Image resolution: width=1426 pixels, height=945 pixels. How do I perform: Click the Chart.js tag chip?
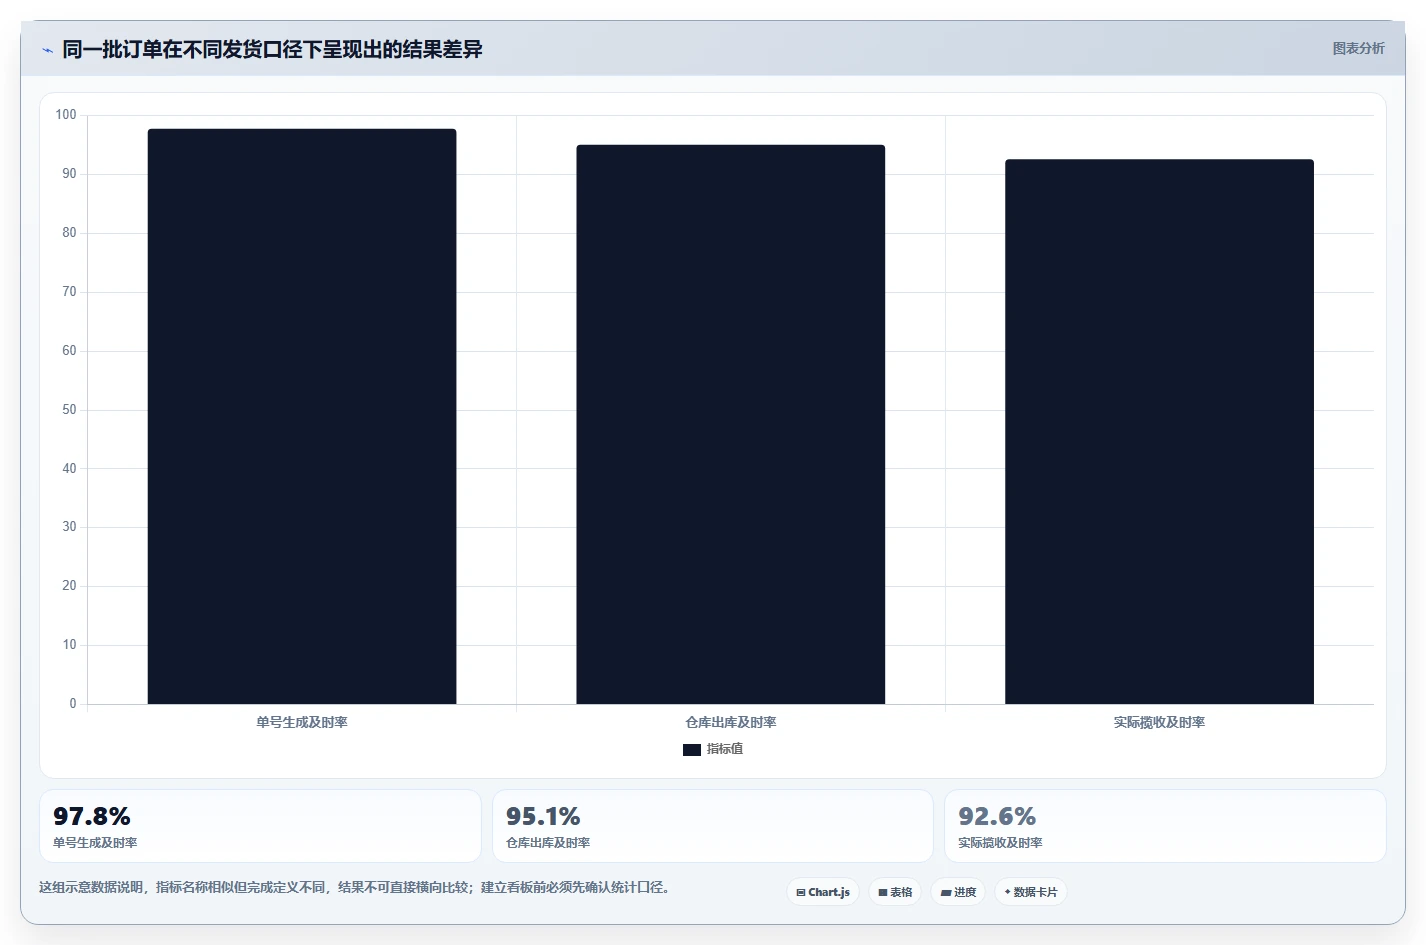tap(823, 892)
